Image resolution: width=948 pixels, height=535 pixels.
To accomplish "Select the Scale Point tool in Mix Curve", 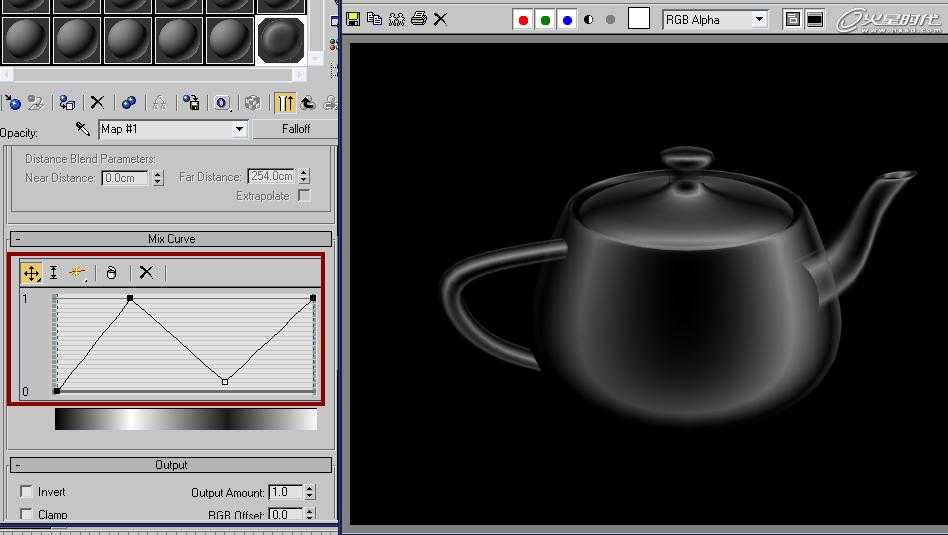I will pyautogui.click(x=53, y=273).
